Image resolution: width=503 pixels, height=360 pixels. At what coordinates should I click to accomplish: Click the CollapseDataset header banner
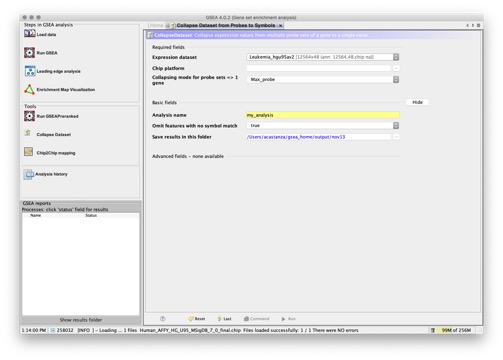pyautogui.click(x=313, y=35)
